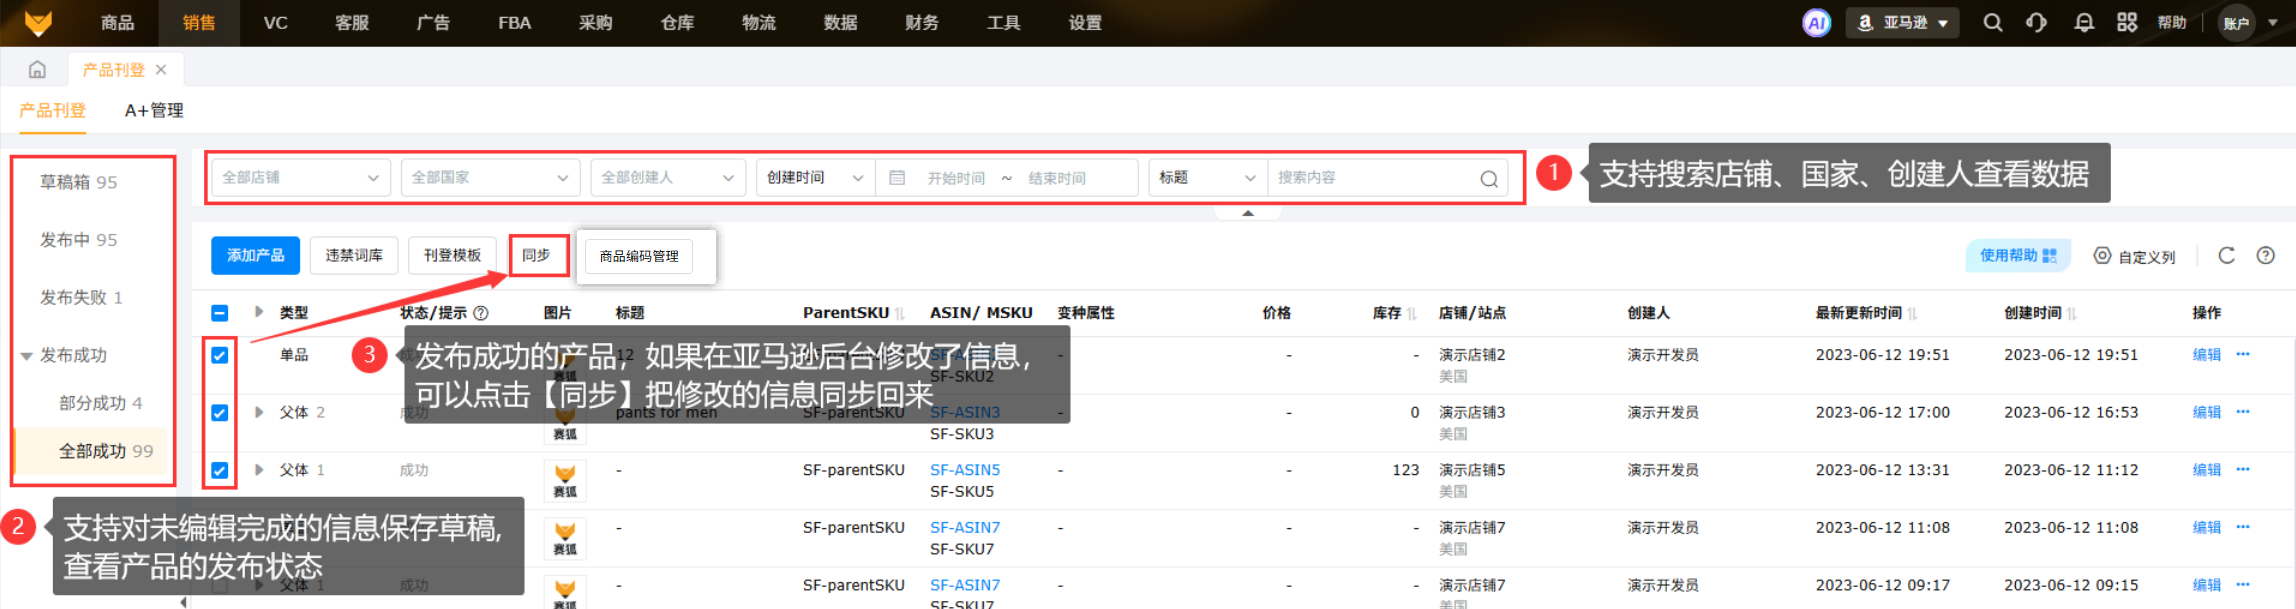Collapse the filter bar with up arrow
Screen dimensions: 2296x609
tap(1248, 212)
